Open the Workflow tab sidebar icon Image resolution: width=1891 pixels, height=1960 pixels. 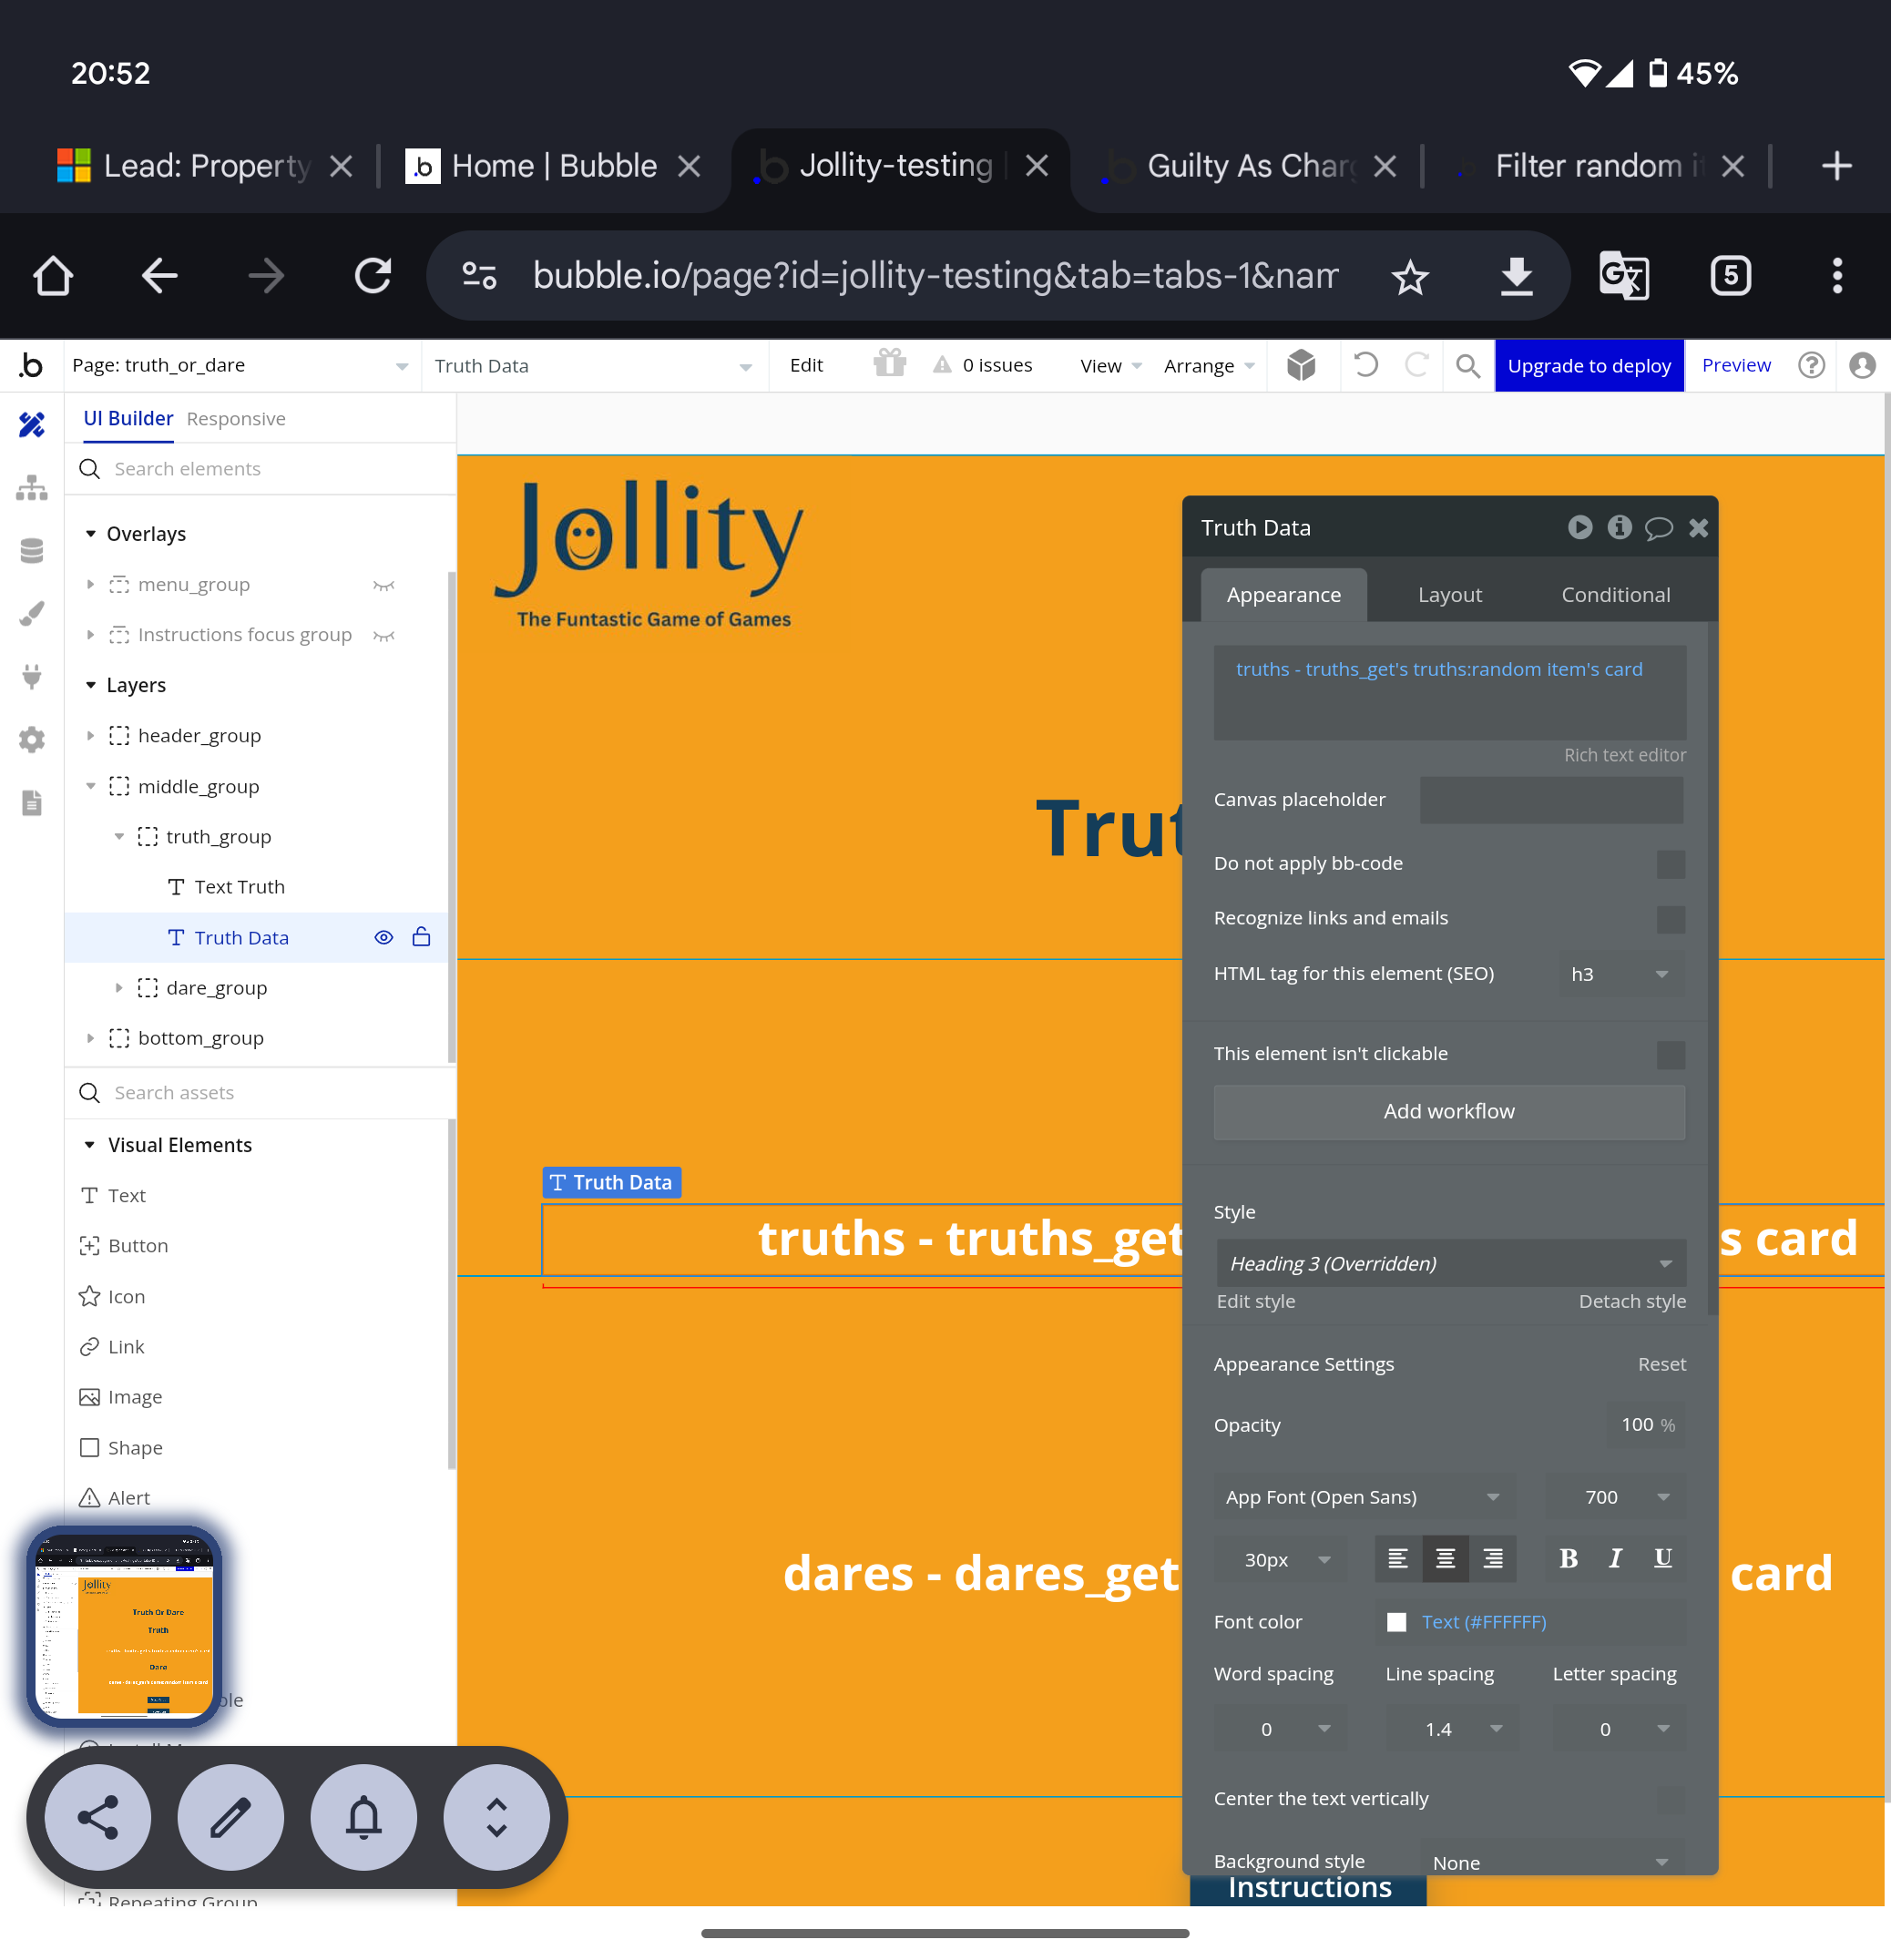pos(31,488)
